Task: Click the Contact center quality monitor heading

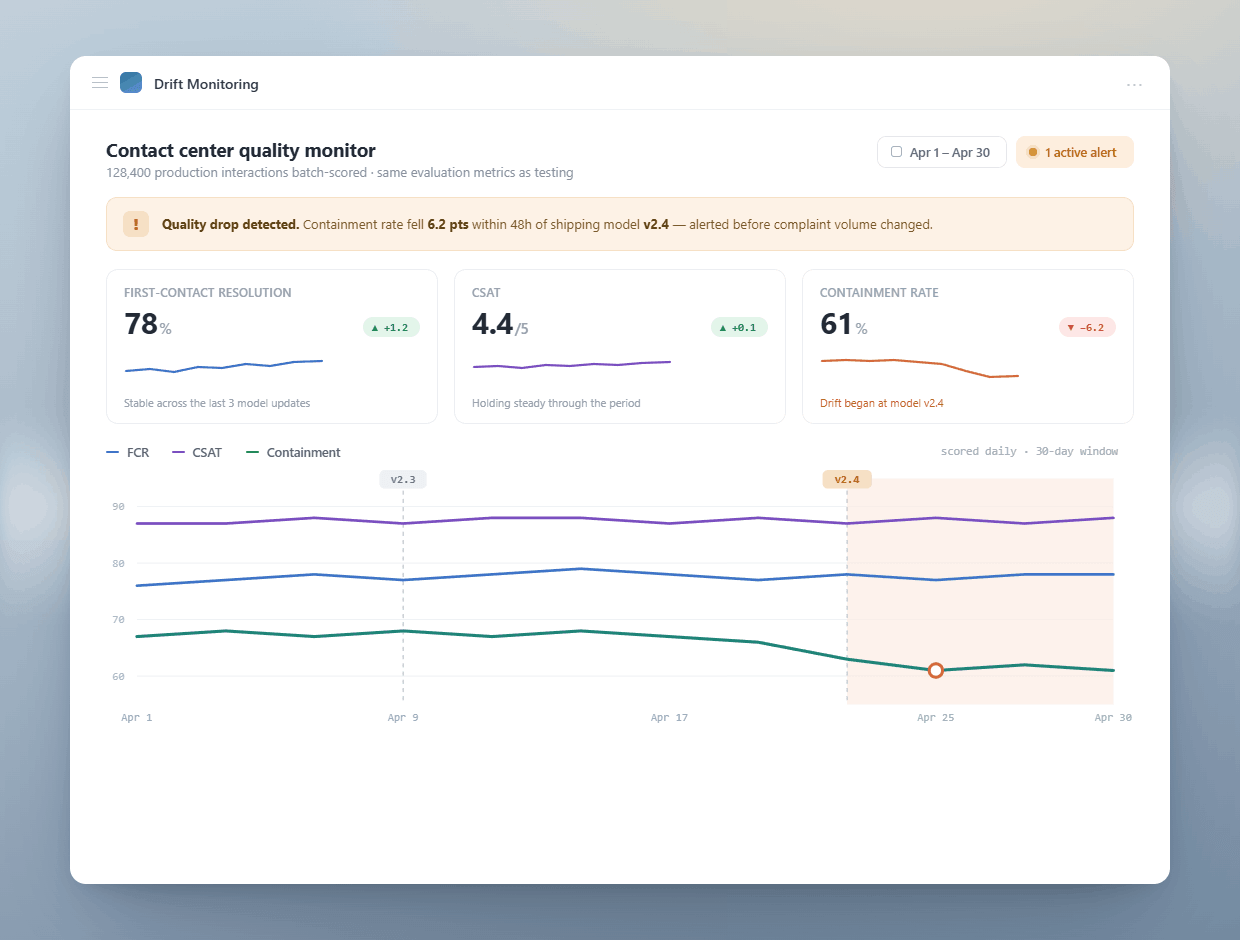Action: [x=241, y=151]
